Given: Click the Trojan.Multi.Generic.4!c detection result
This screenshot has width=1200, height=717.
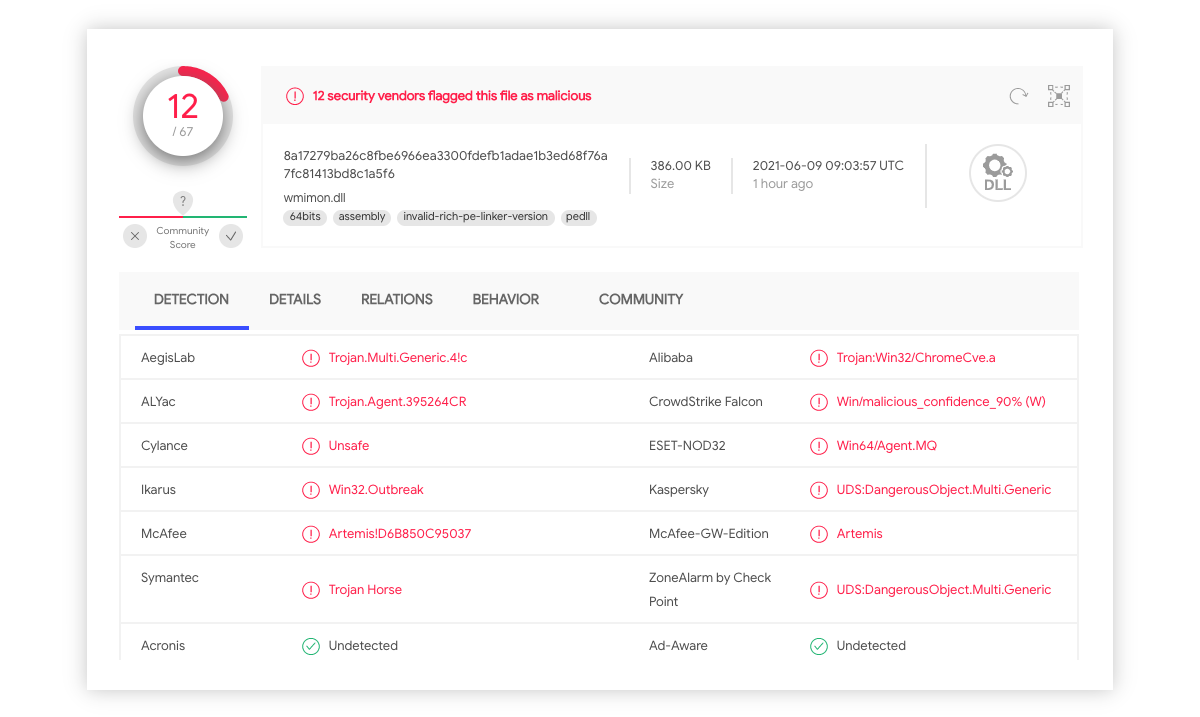Looking at the screenshot, I should pyautogui.click(x=398, y=358).
